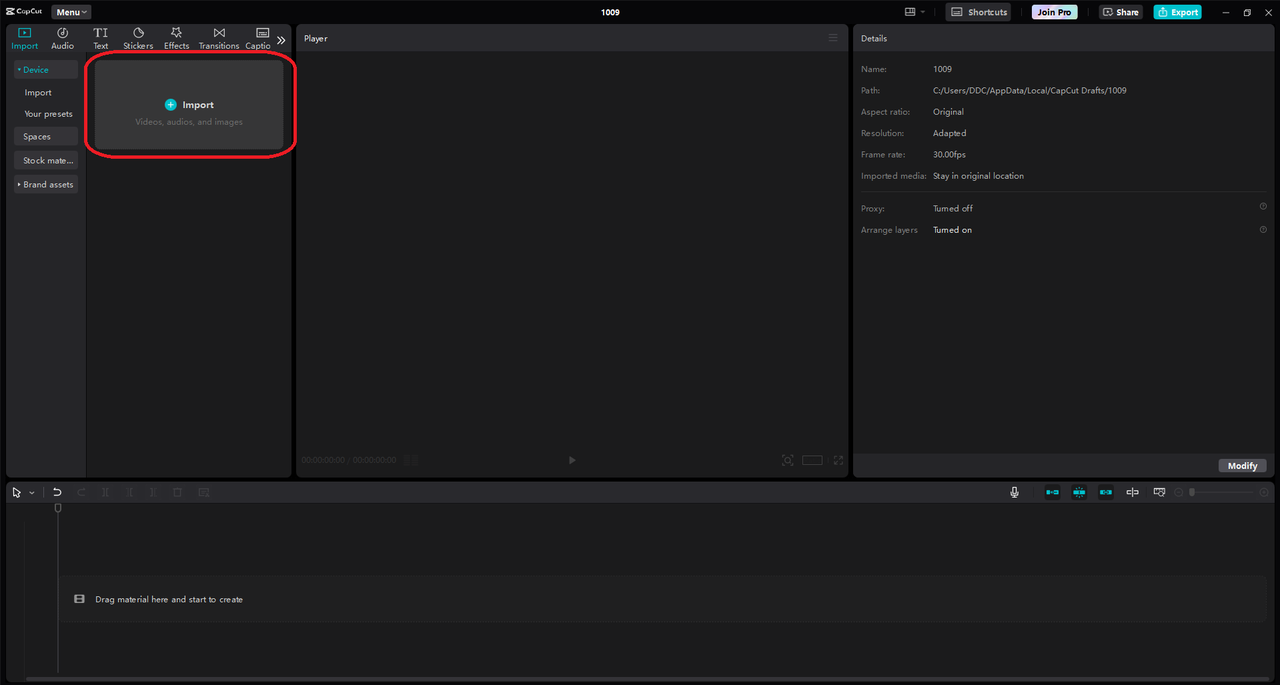Toggle the preview axis icon

1132,492
